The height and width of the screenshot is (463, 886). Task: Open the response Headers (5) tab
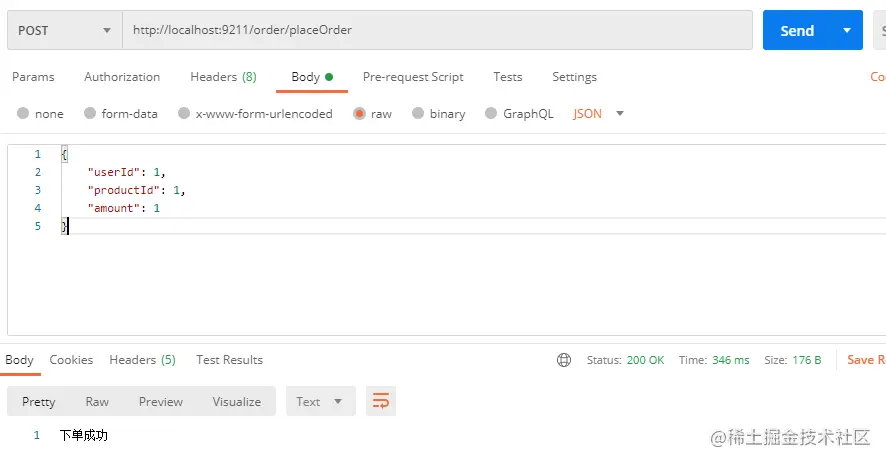(x=142, y=360)
